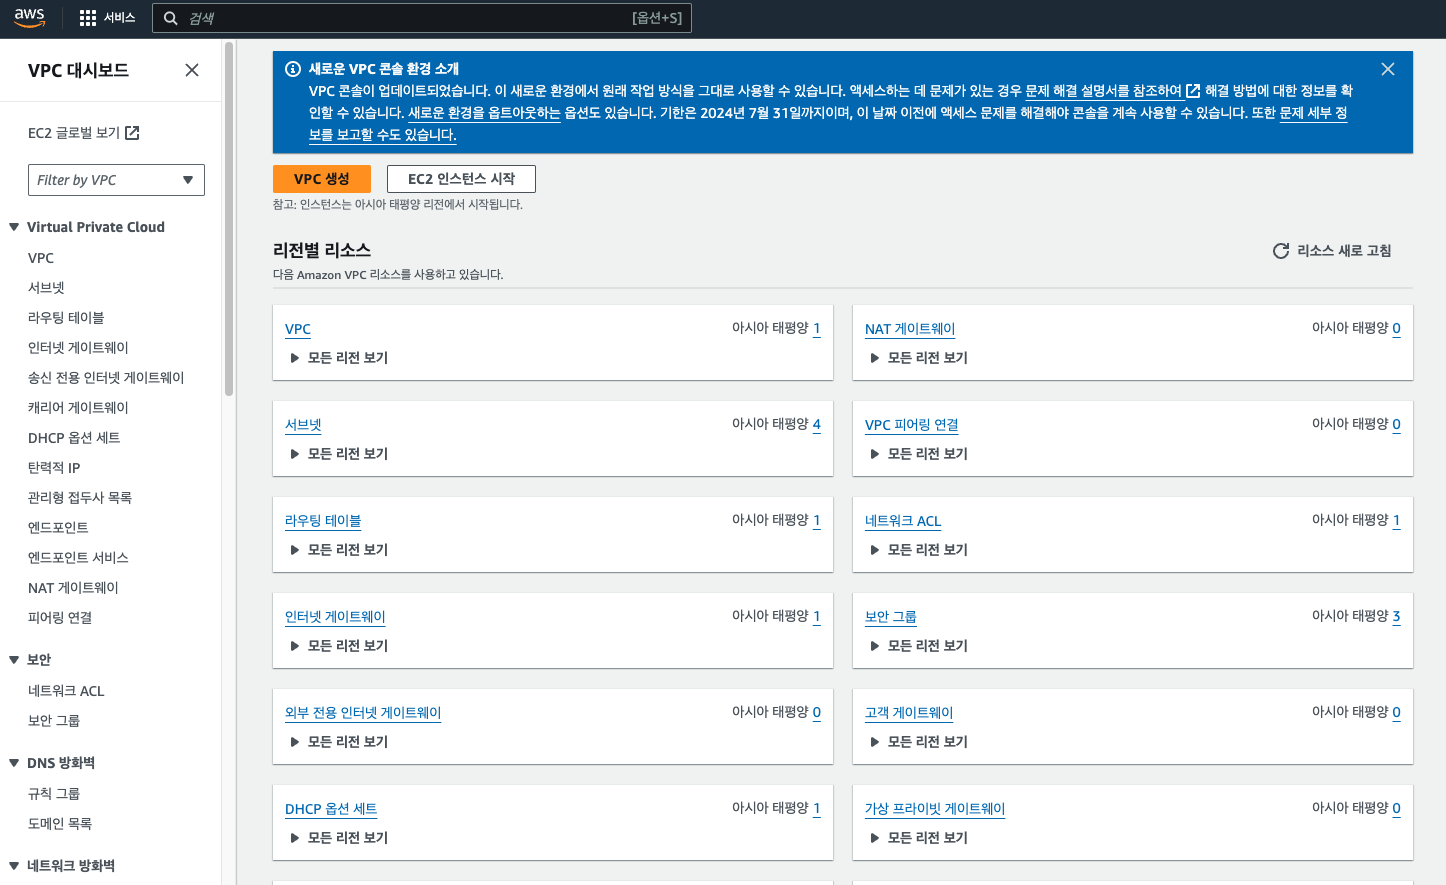The height and width of the screenshot is (885, 1446).
Task: Expand 모든 리전 보기 under 서브넷 card
Action: pyautogui.click(x=339, y=454)
